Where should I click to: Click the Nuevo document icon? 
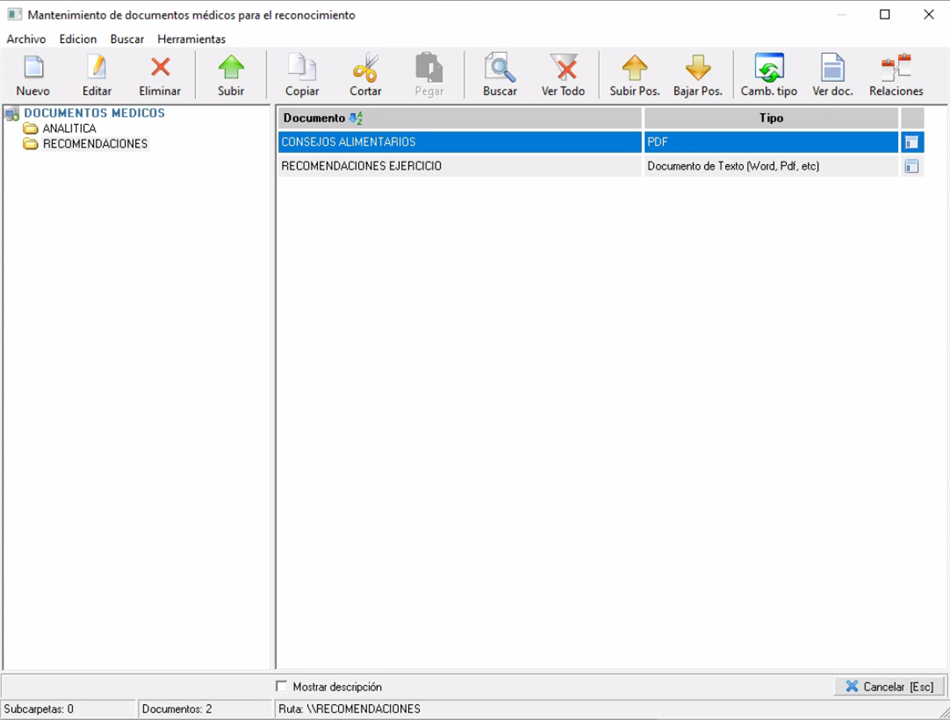click(33, 69)
